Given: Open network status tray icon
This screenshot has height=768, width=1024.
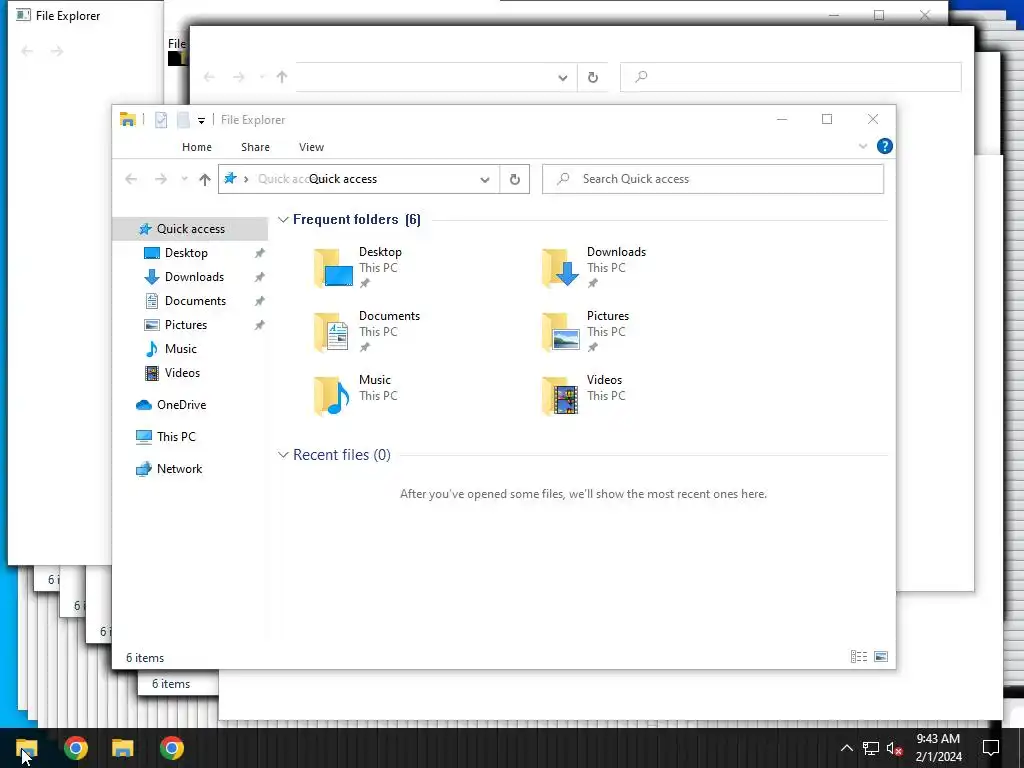Looking at the screenshot, I should pyautogui.click(x=870, y=748).
